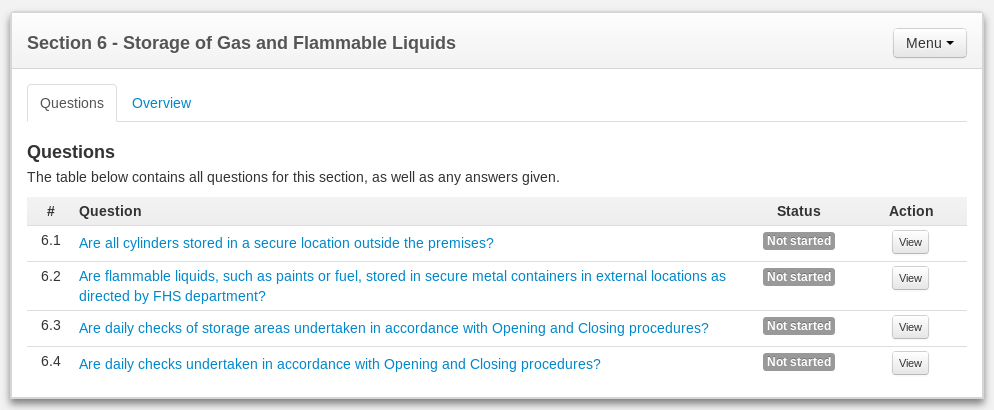Click View button for question 6.2

[x=910, y=278]
